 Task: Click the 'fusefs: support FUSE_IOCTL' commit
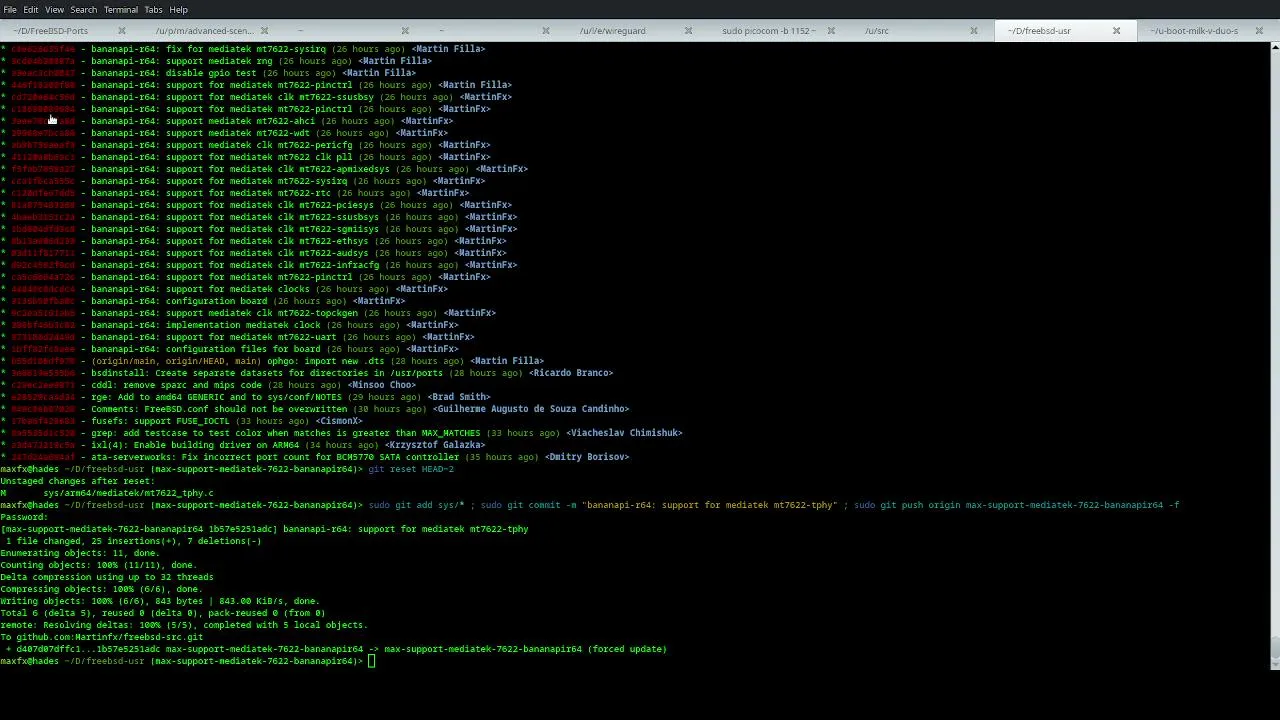click(x=182, y=421)
